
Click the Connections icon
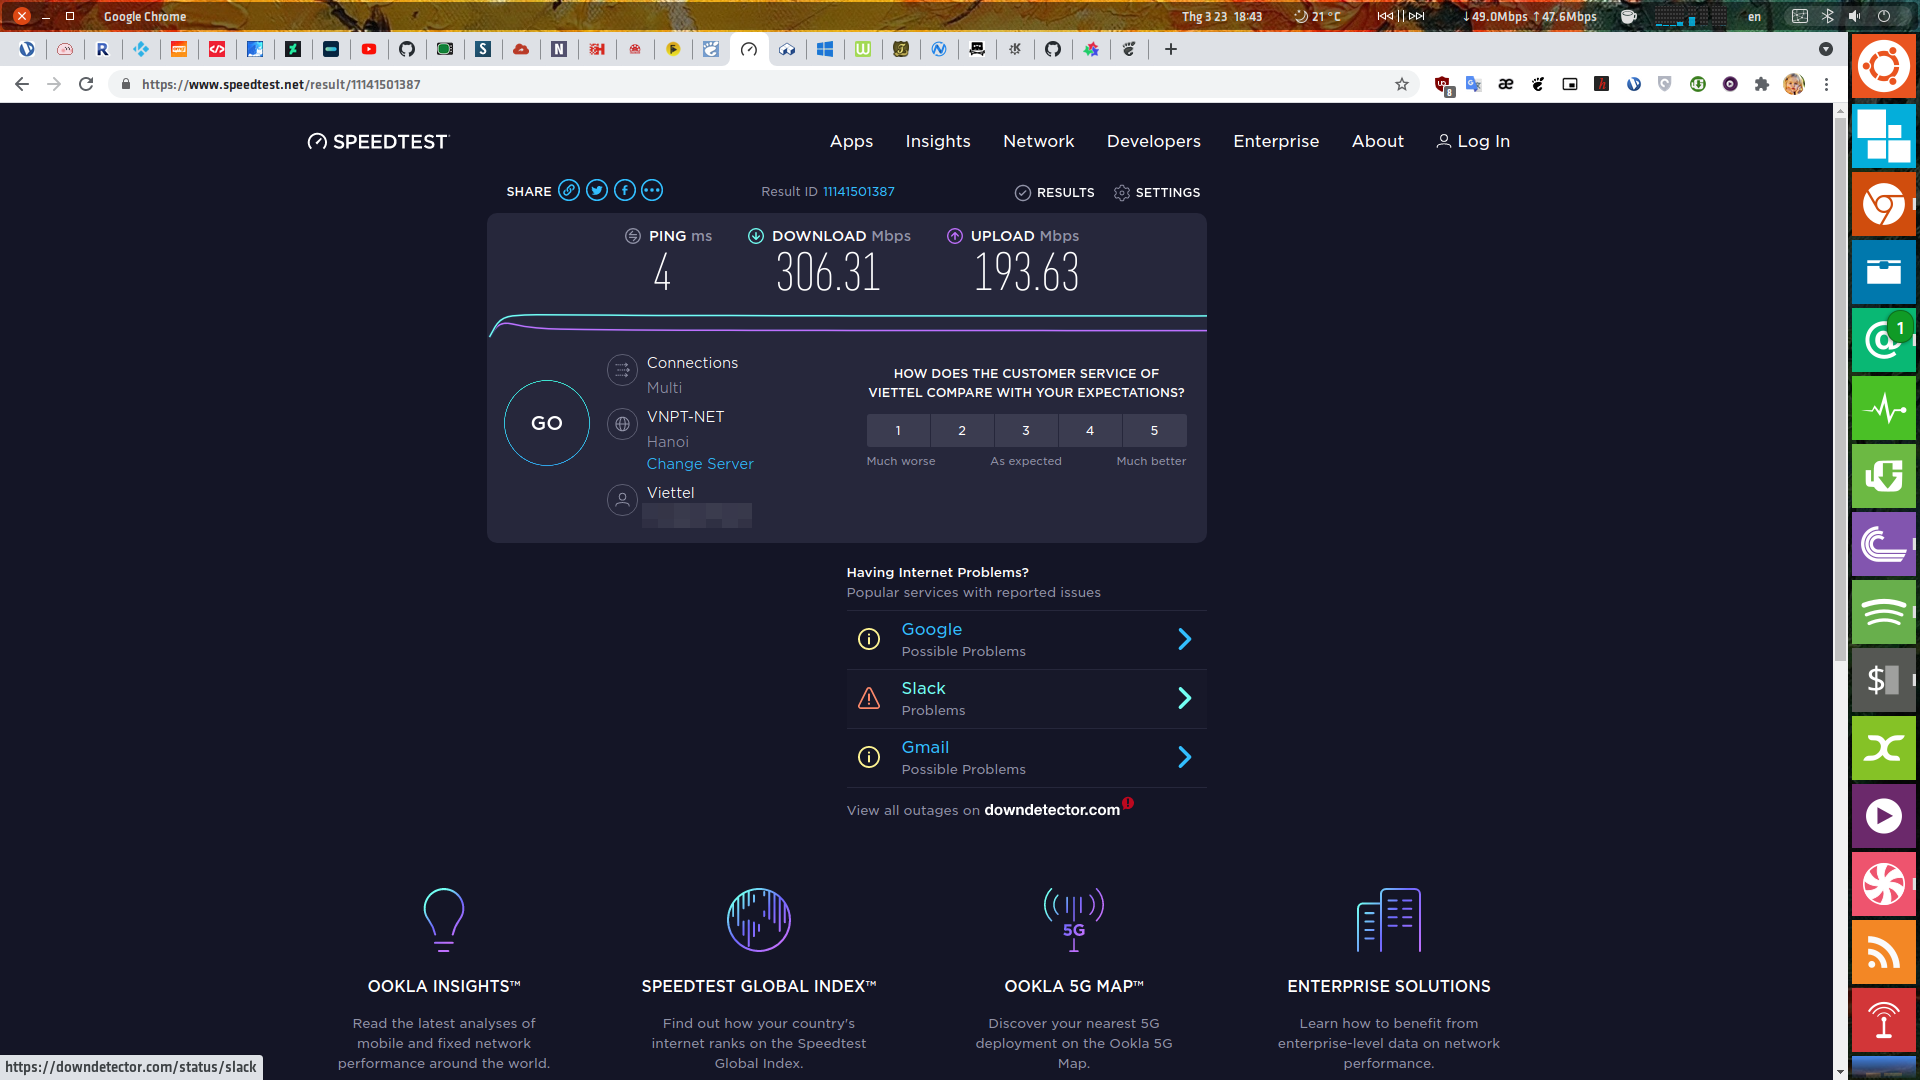click(x=622, y=370)
